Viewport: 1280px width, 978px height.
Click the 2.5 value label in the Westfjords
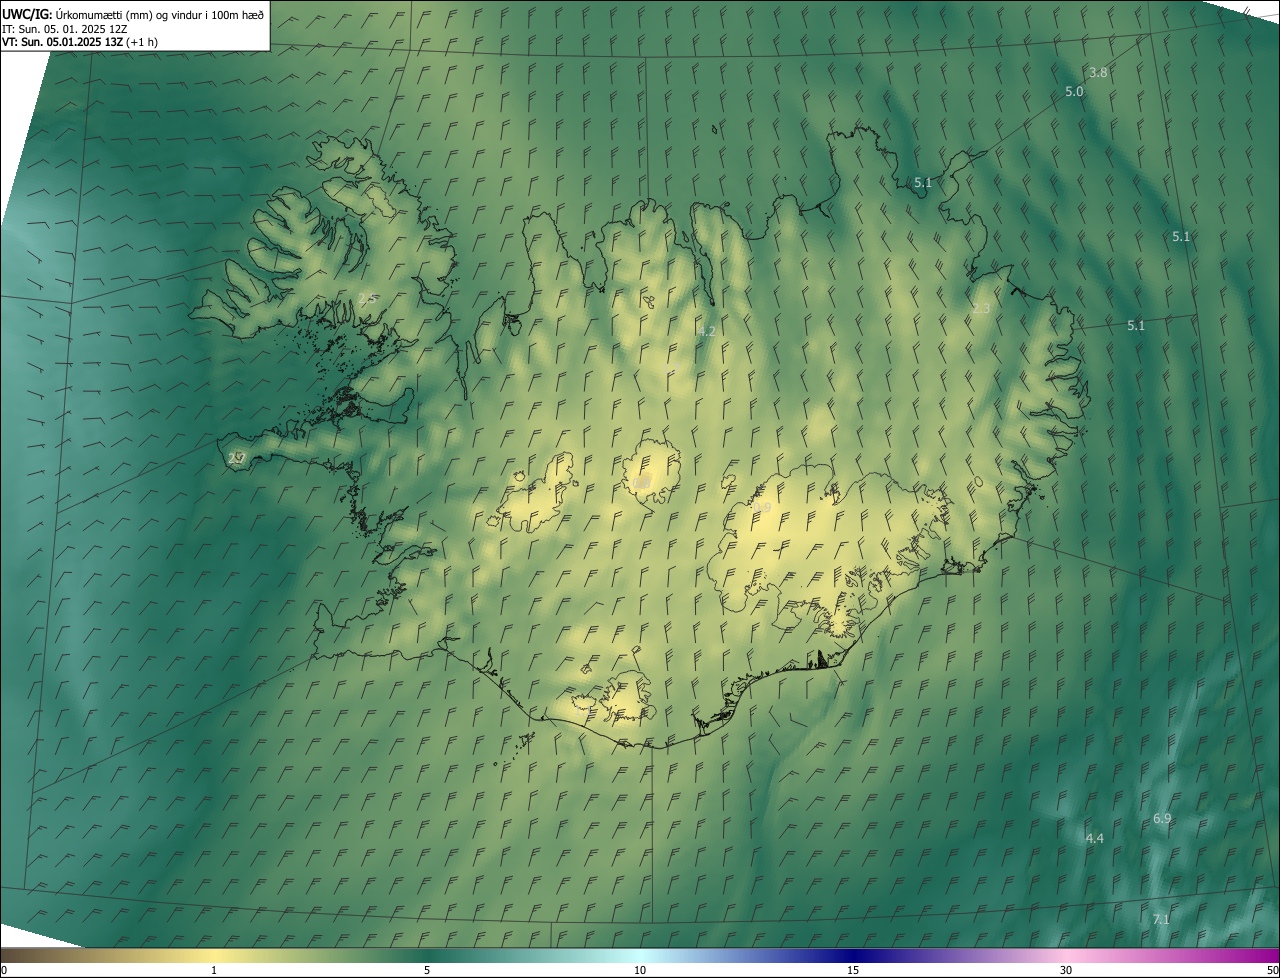click(367, 298)
